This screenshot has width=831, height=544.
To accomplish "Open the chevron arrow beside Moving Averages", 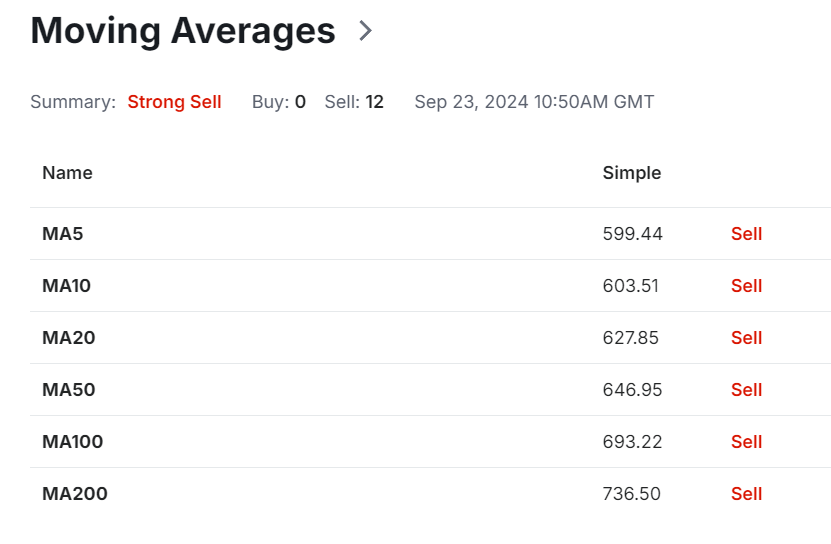I will coord(365,30).
